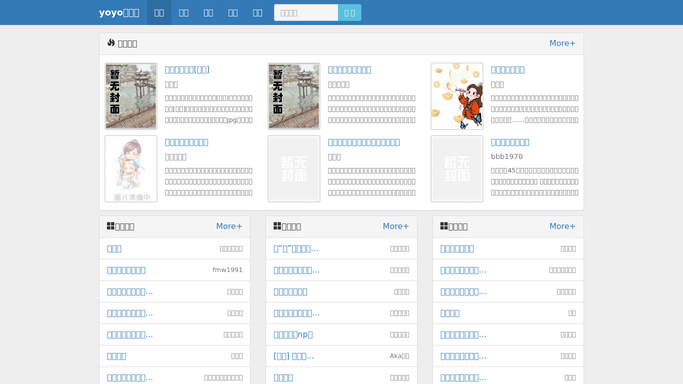Open the middle list entry ending in np
The width and height of the screenshot is (683, 384).
(x=293, y=335)
